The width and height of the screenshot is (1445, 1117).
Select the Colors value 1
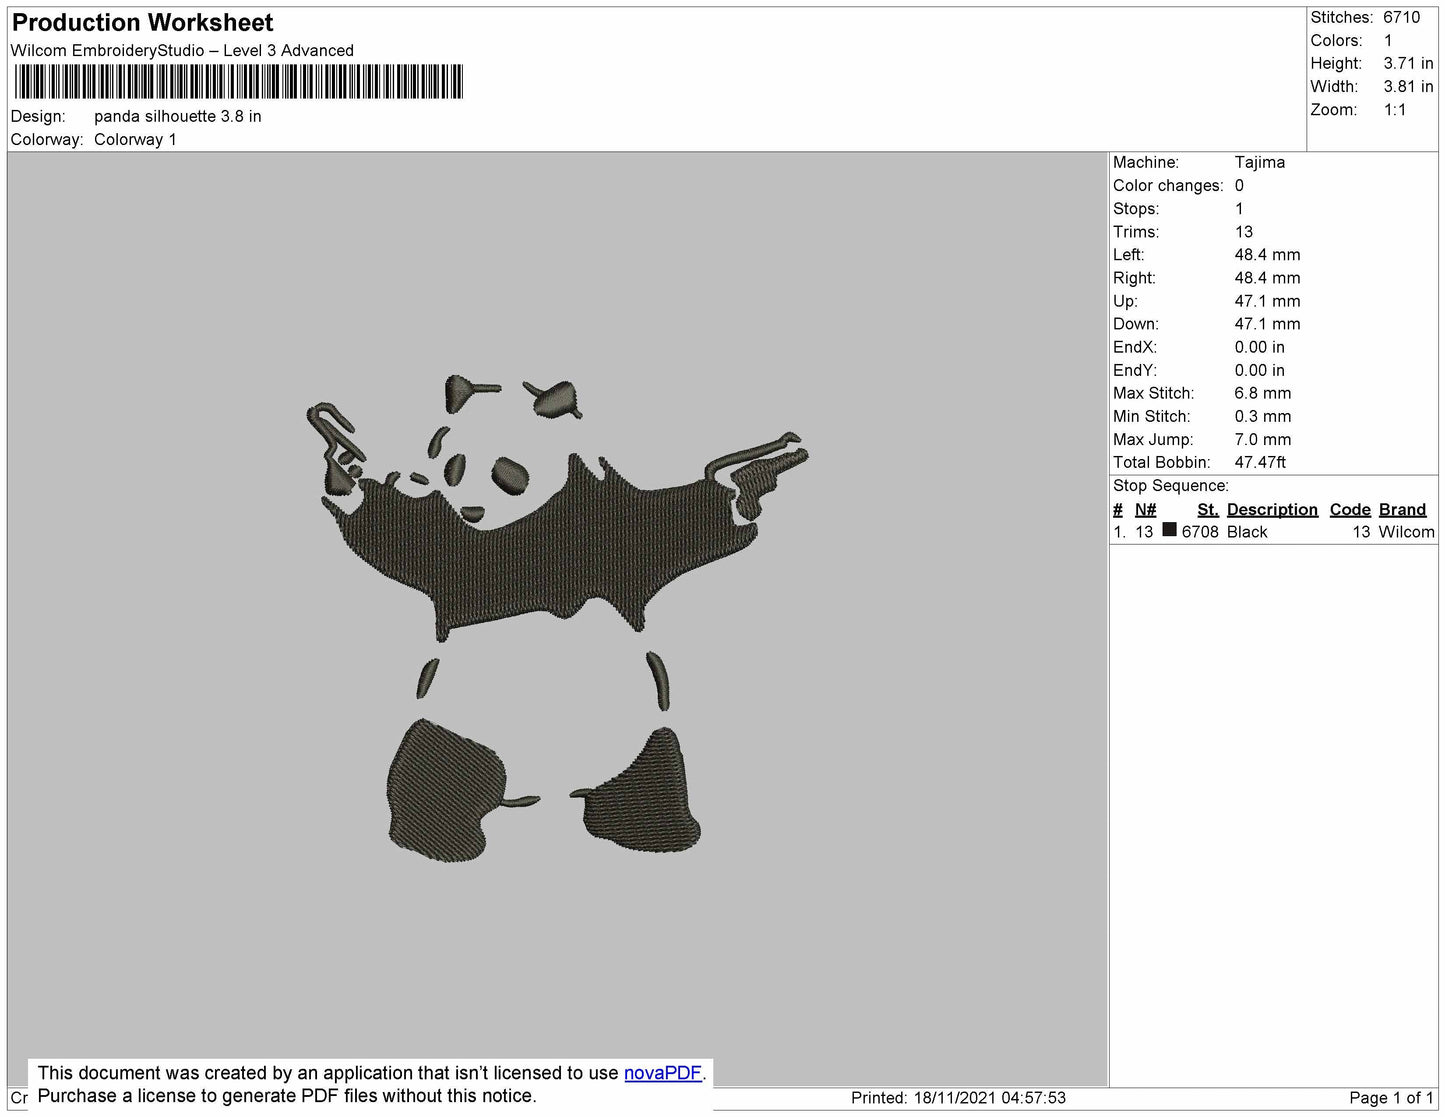pyautogui.click(x=1388, y=41)
